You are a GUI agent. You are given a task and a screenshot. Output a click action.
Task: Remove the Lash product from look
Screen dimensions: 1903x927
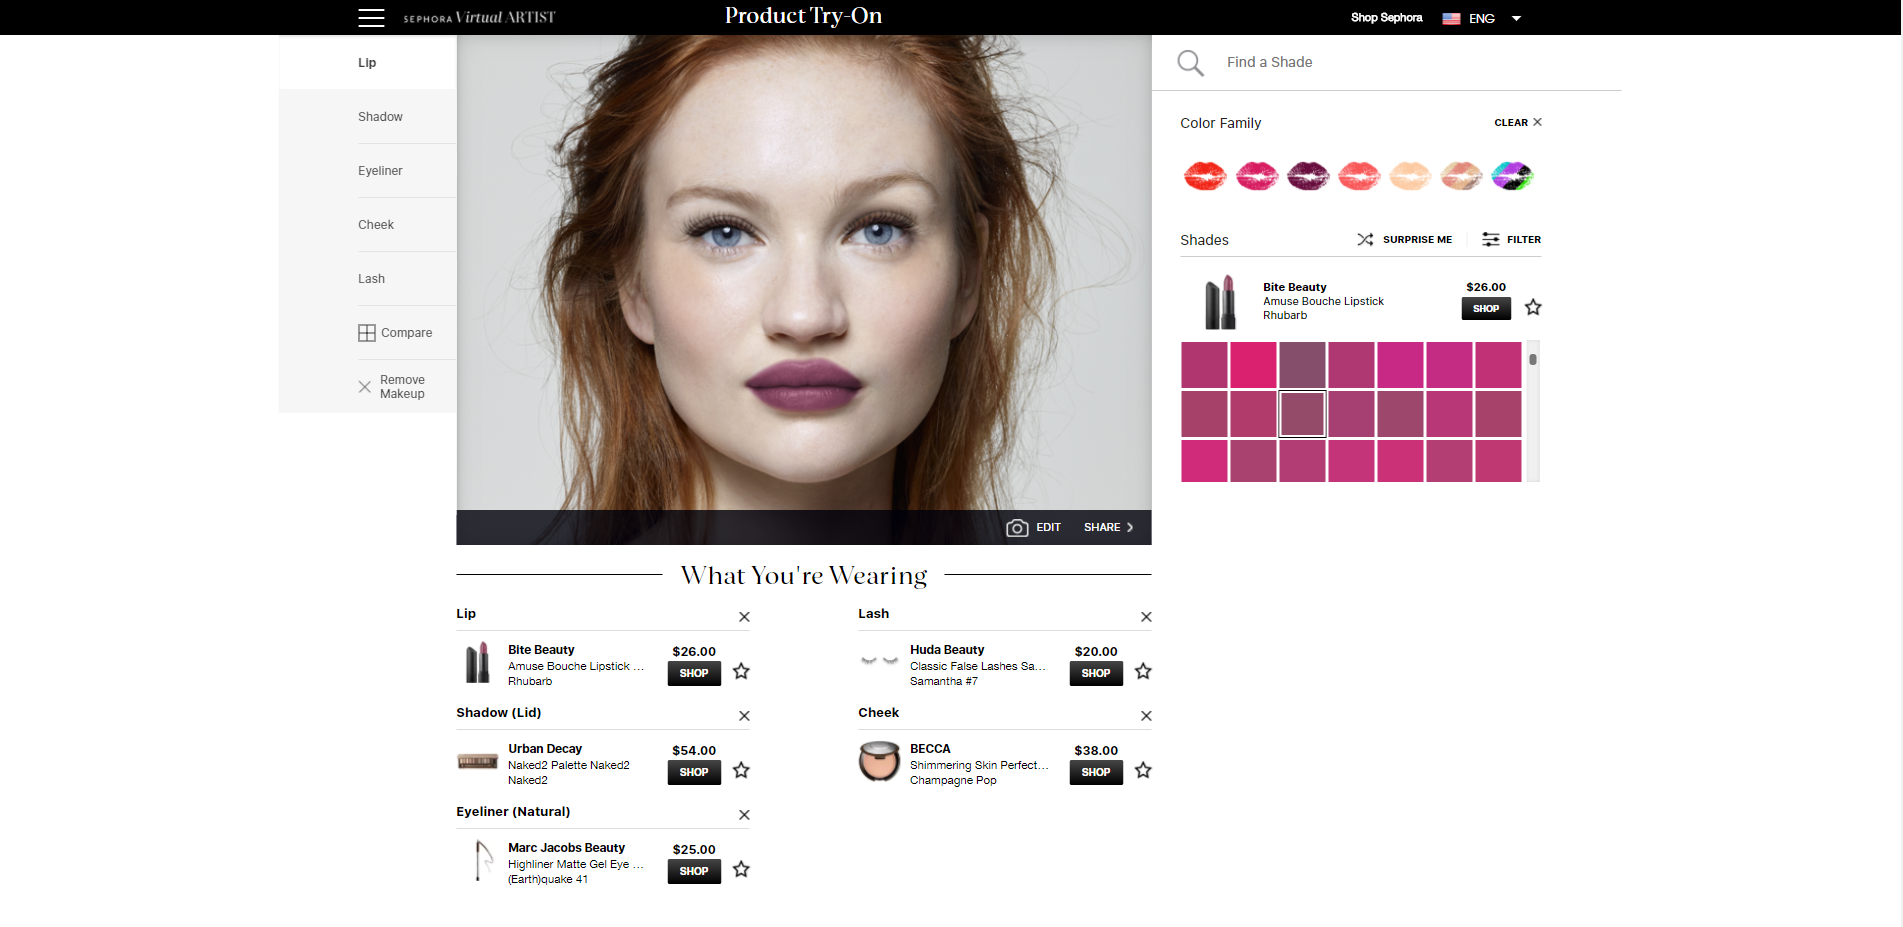[x=1146, y=617]
